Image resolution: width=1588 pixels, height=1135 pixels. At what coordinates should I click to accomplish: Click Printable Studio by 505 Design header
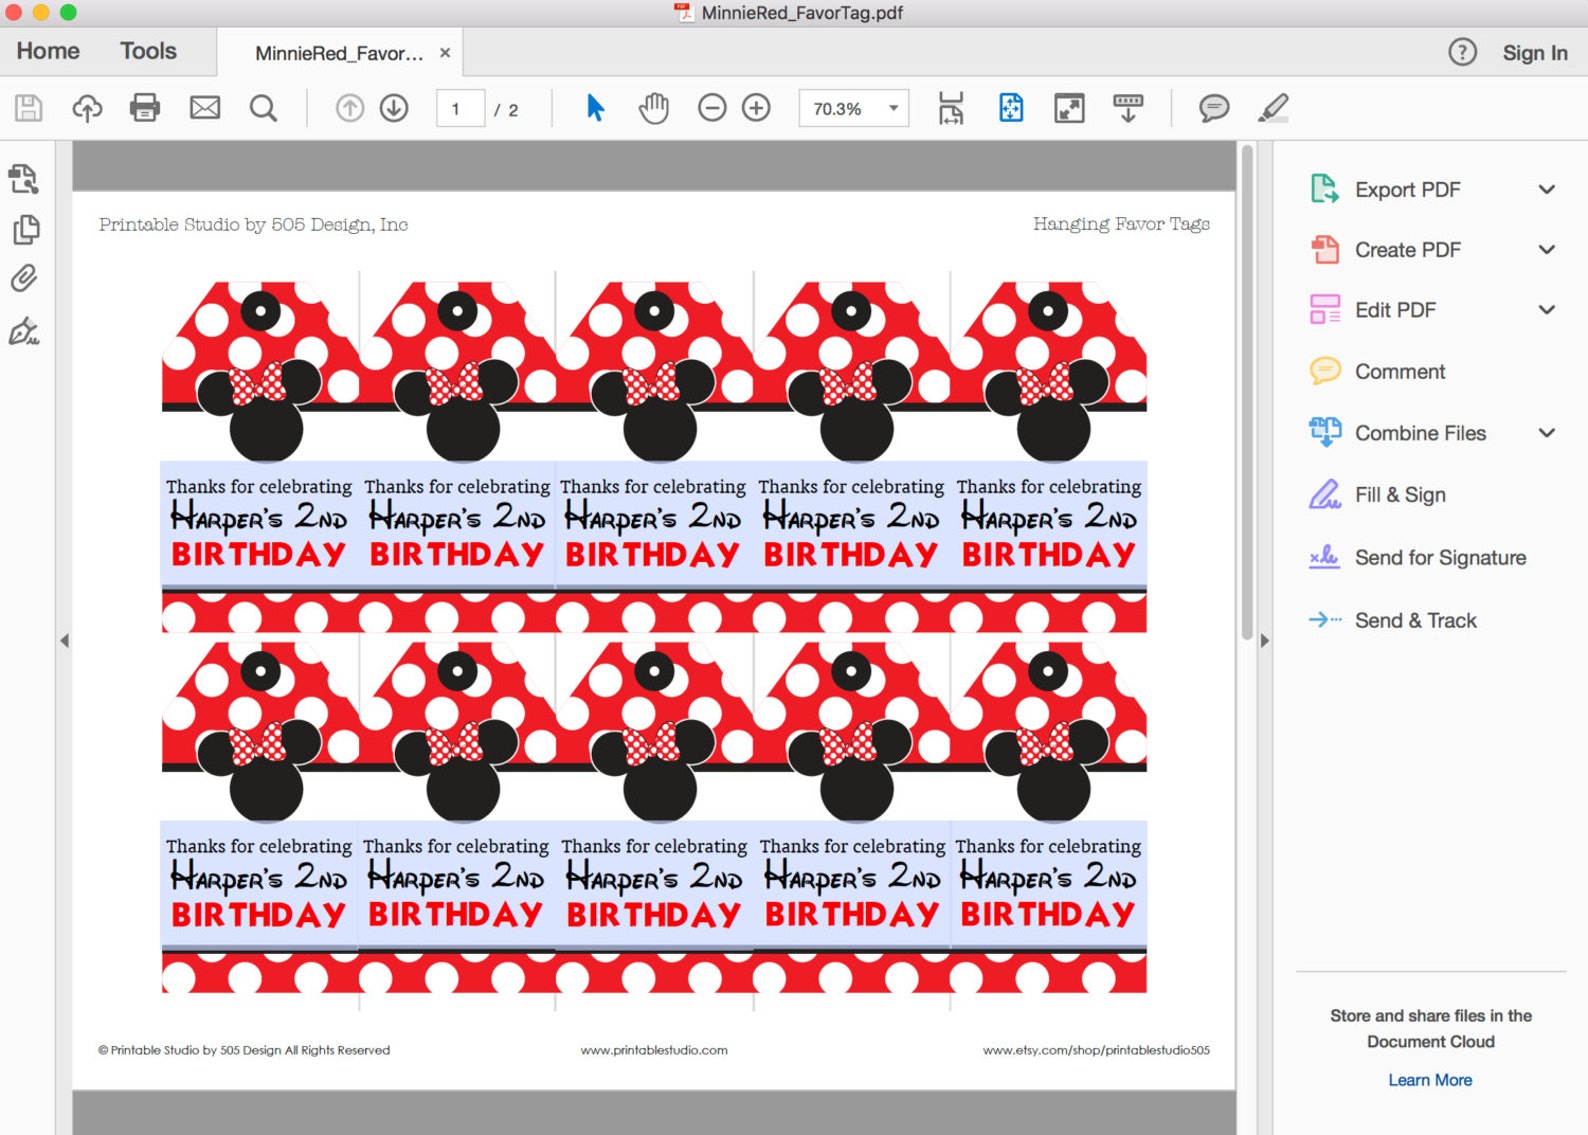tap(253, 225)
